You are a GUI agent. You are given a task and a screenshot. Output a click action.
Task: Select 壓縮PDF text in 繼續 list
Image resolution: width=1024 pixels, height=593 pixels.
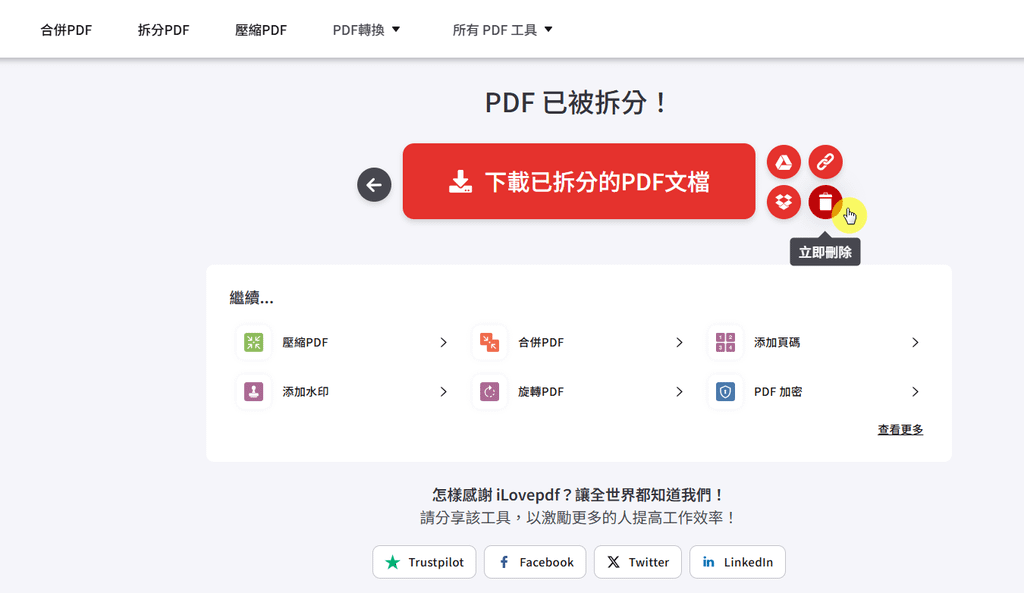pos(305,342)
